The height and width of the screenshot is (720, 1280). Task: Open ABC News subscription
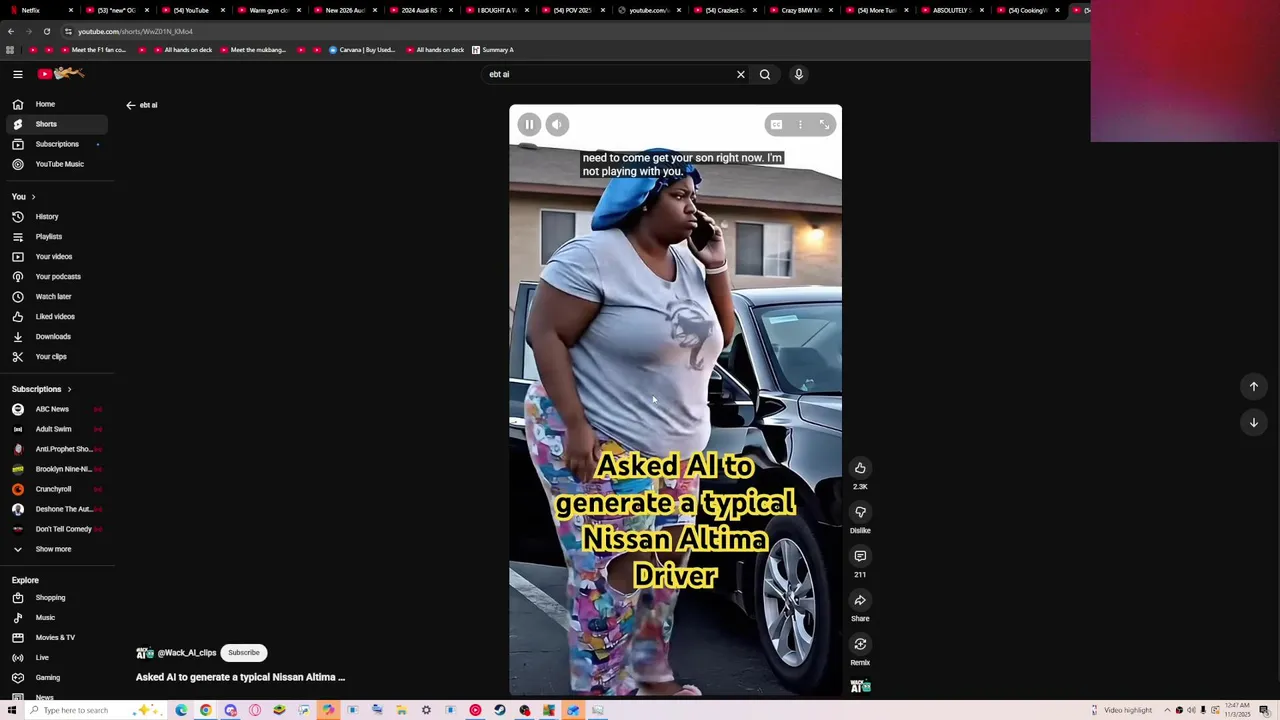tap(57, 409)
